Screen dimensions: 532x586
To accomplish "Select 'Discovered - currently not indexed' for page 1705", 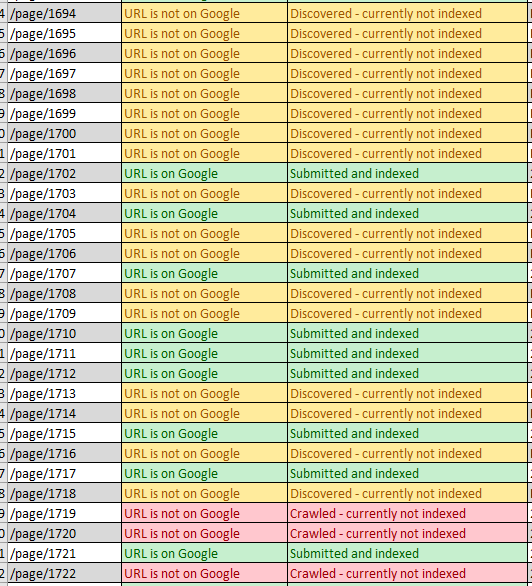I will pyautogui.click(x=386, y=234).
